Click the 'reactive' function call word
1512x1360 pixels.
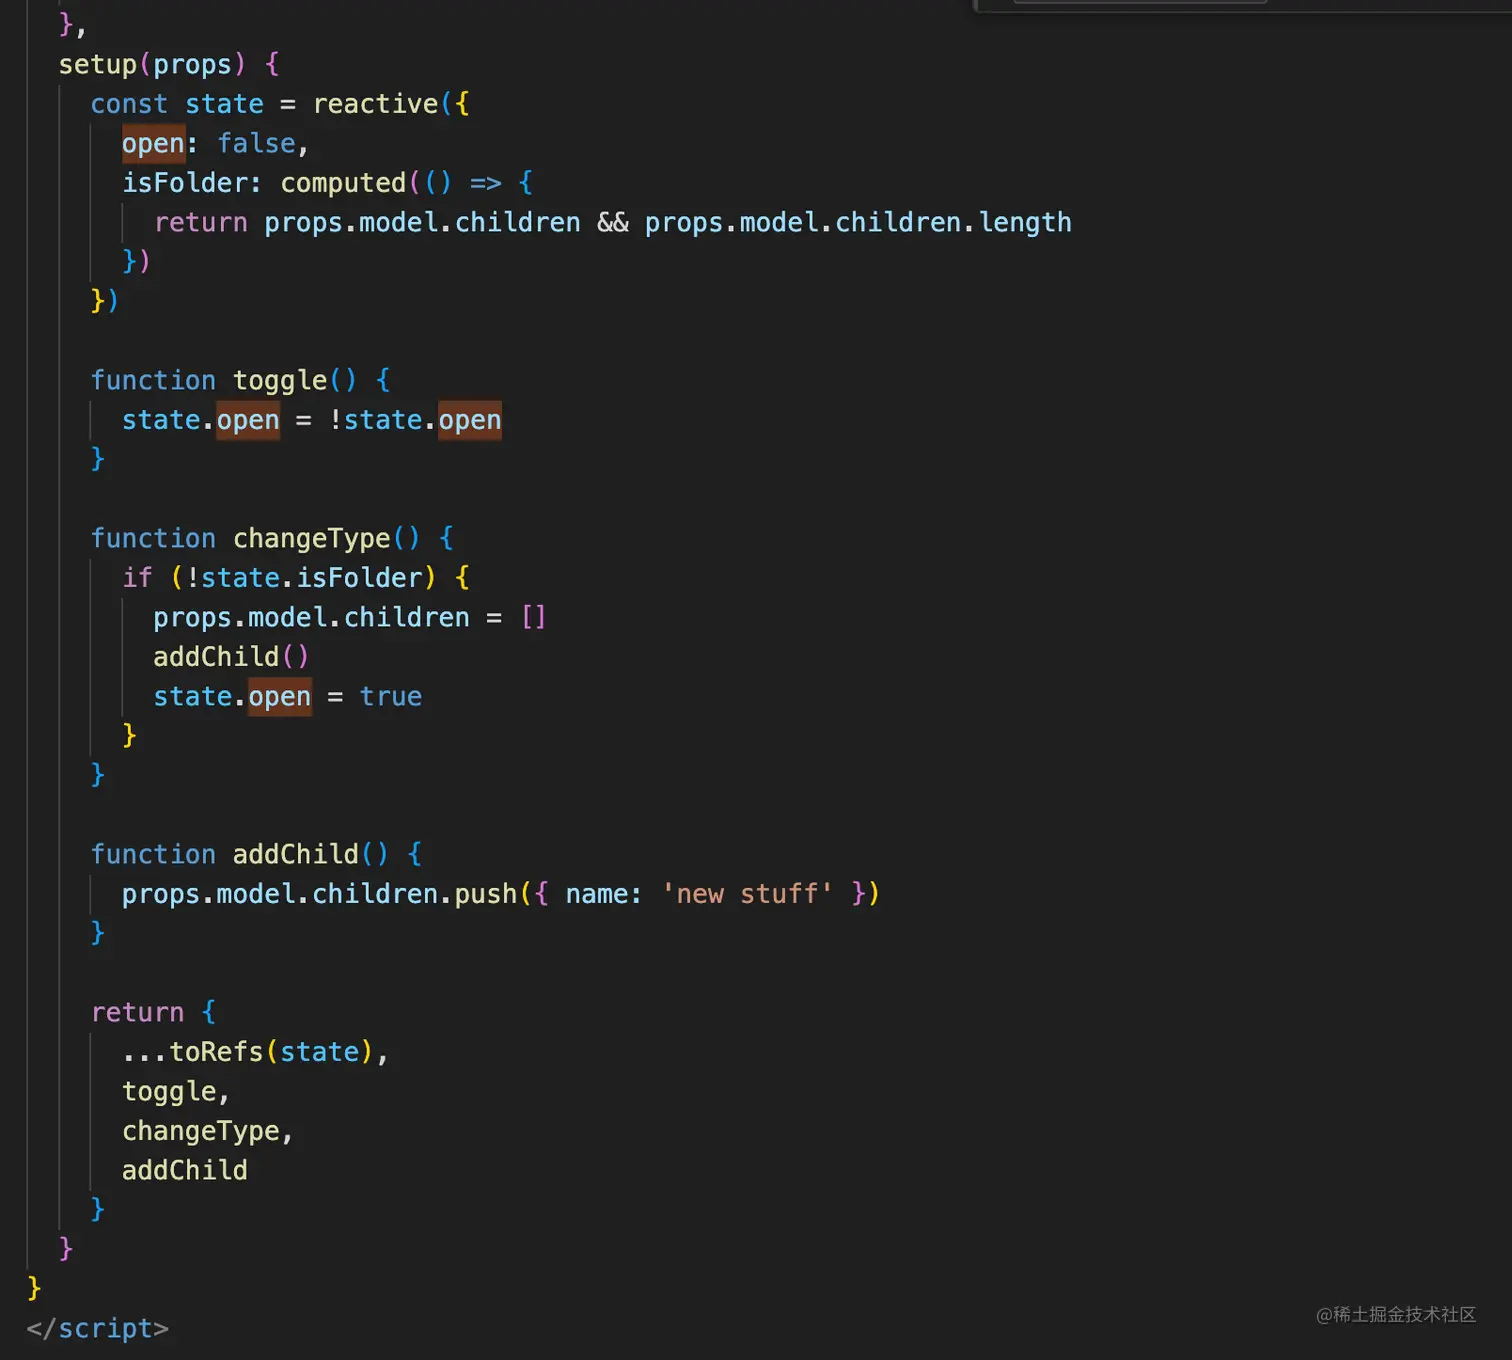(x=376, y=104)
